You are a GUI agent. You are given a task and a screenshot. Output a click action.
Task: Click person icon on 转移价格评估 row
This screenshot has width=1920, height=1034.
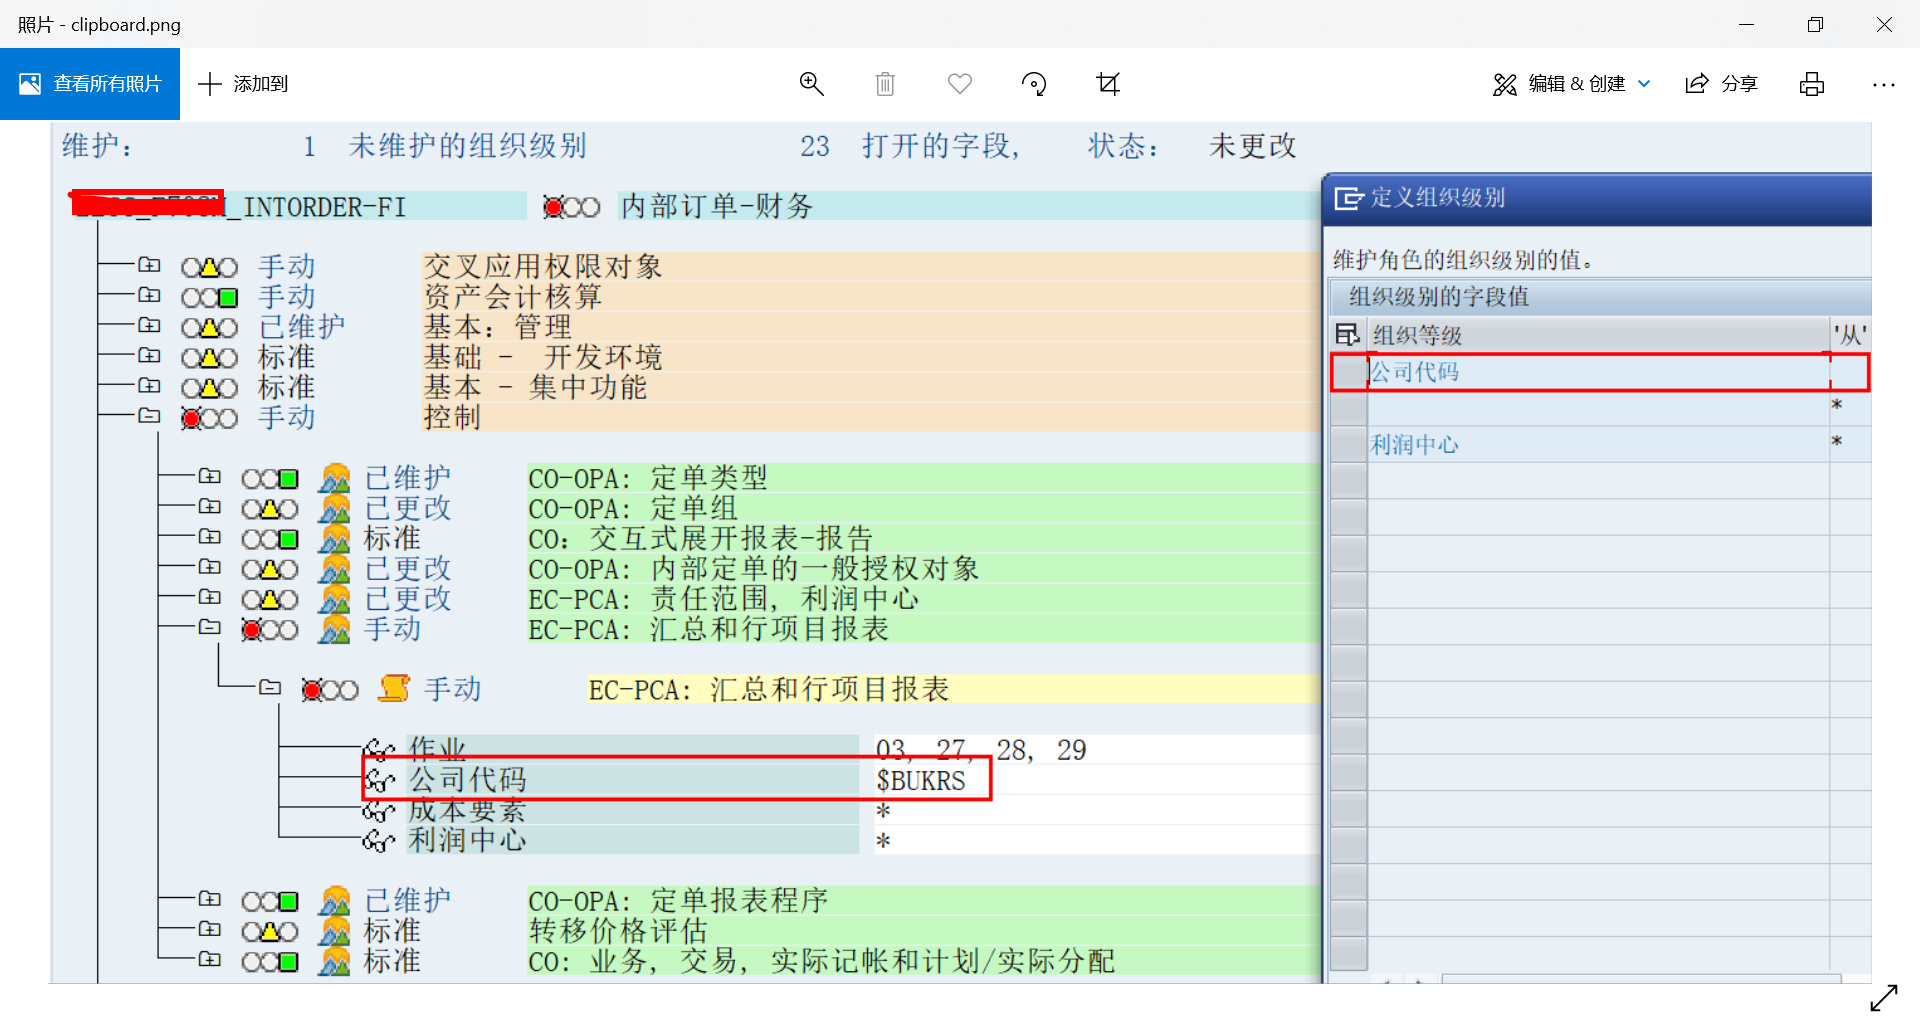pos(334,931)
